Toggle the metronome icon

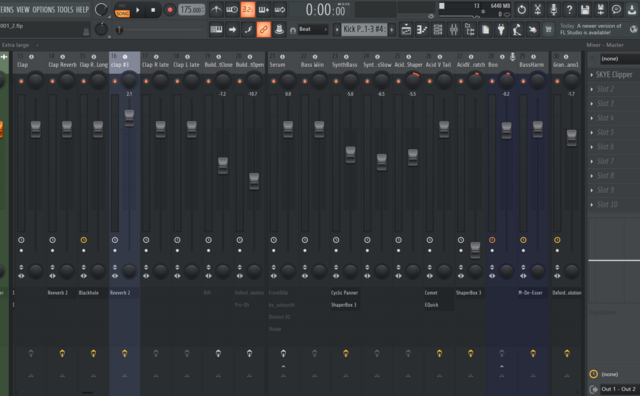(216, 9)
